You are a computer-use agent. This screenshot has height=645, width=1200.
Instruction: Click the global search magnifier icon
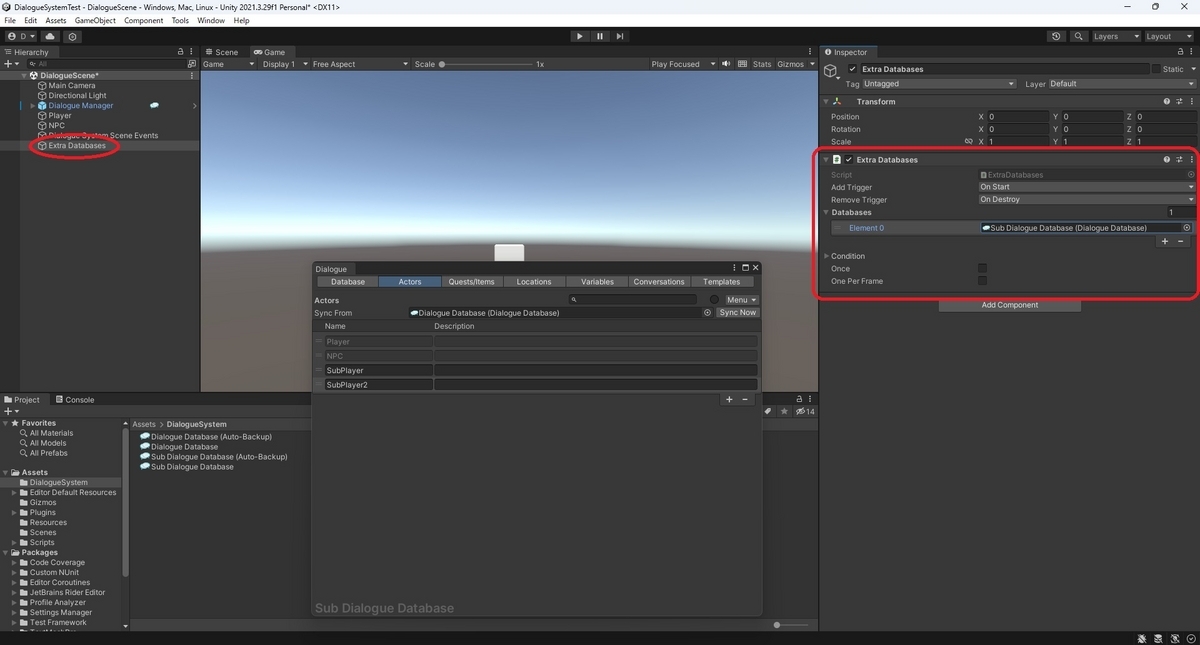[x=1079, y=36]
